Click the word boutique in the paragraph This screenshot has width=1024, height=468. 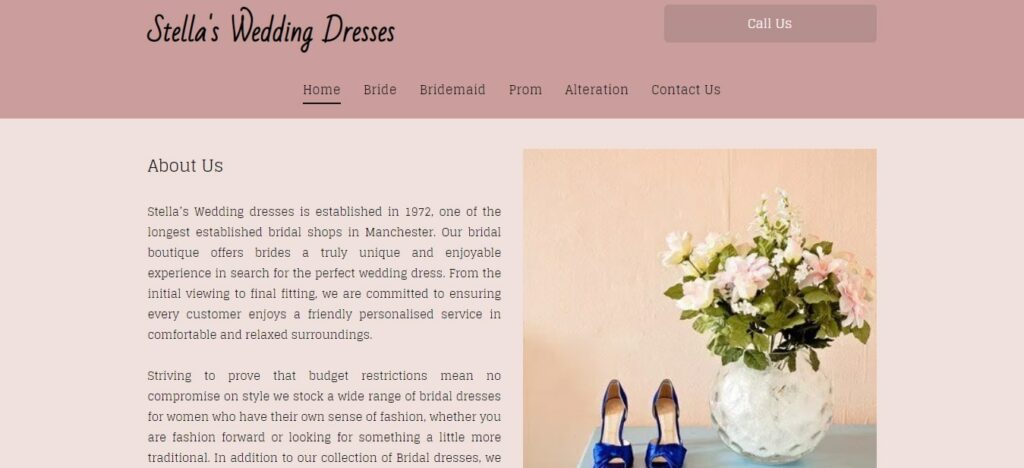click(x=173, y=253)
